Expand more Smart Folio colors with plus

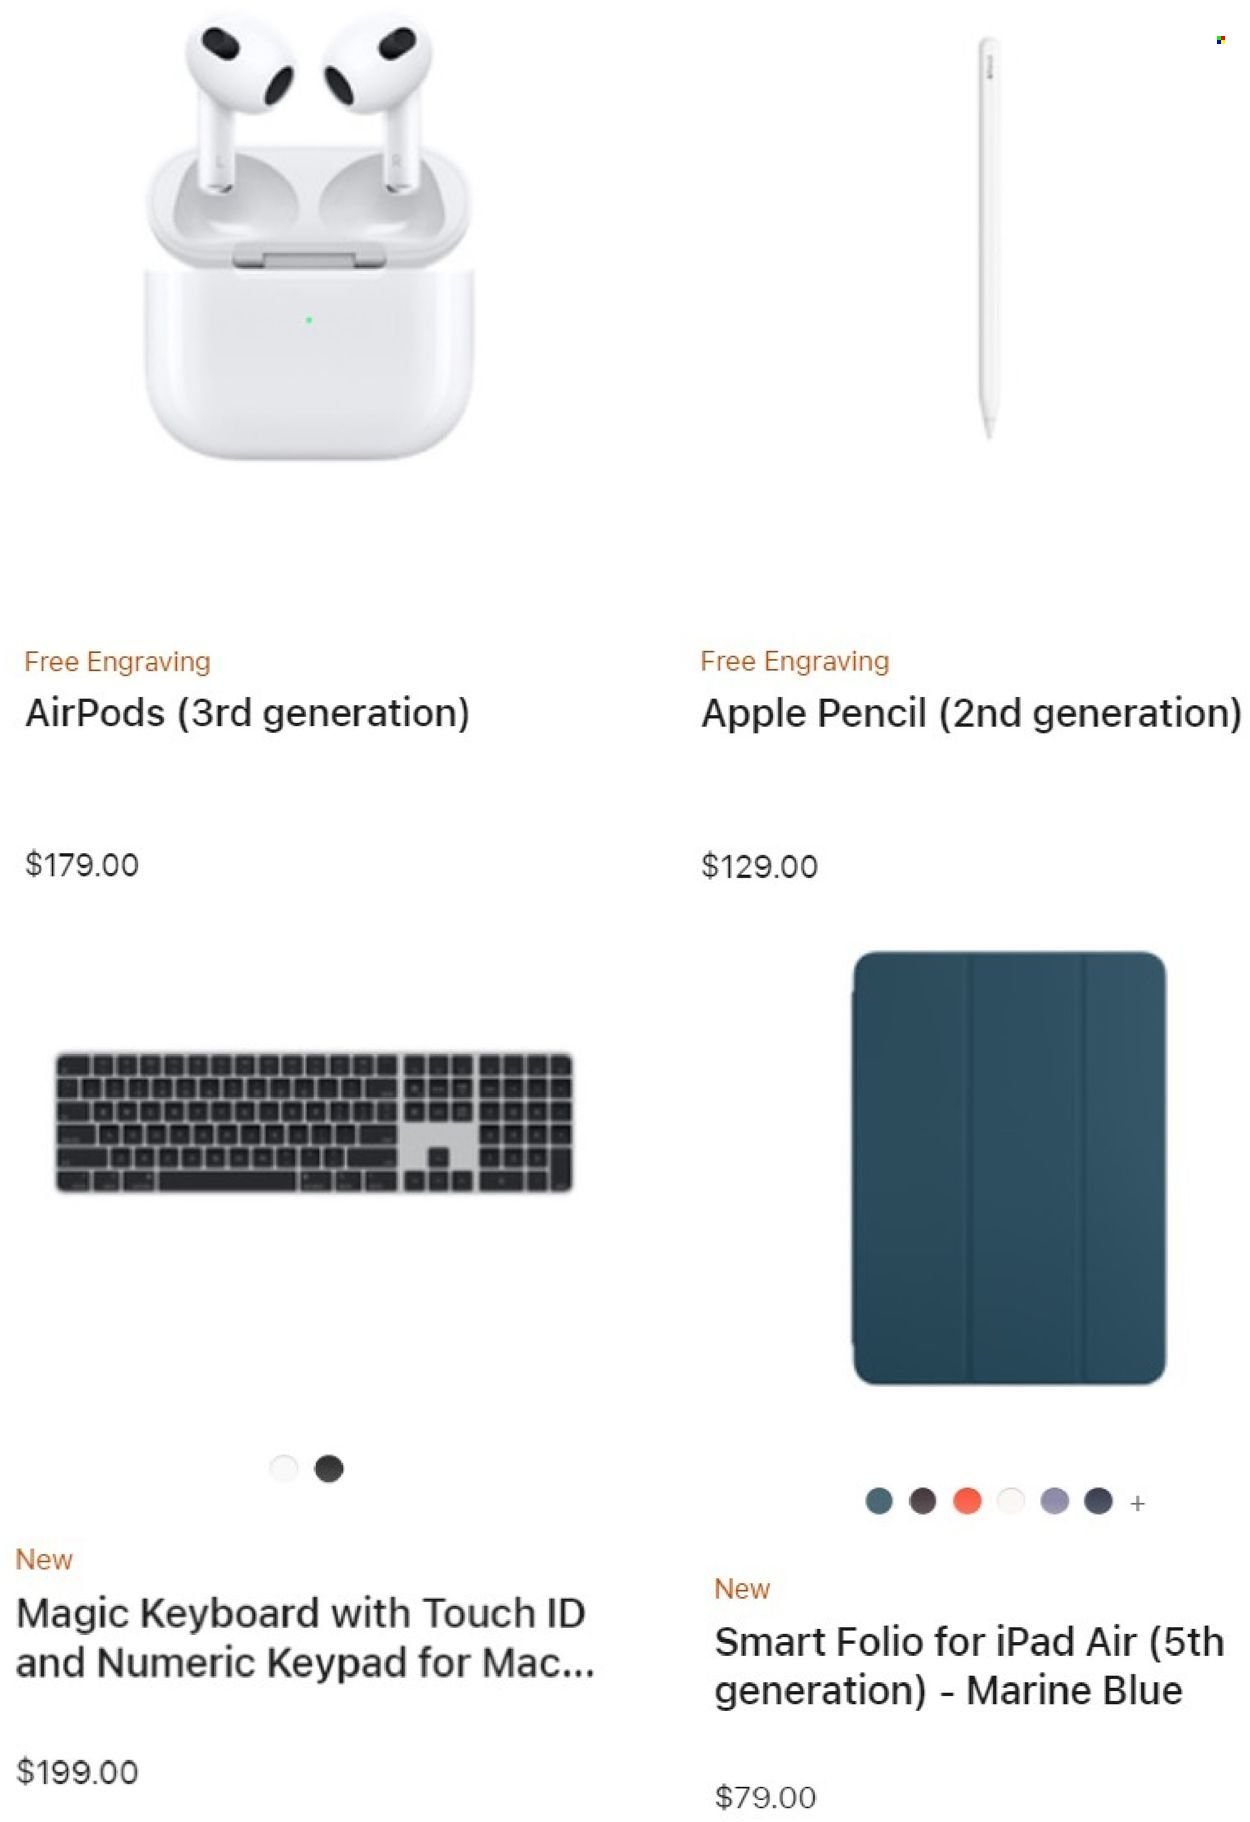(1137, 1503)
